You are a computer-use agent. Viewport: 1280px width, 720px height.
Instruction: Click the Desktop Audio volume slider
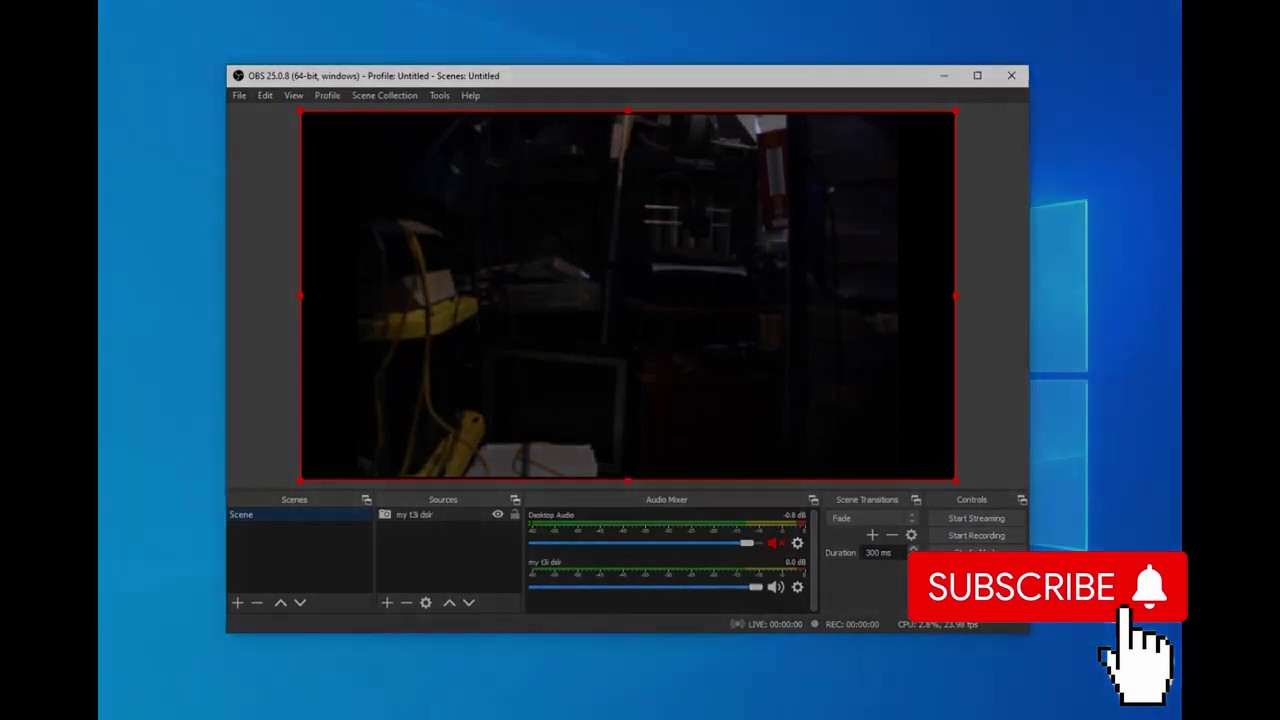pos(644,543)
